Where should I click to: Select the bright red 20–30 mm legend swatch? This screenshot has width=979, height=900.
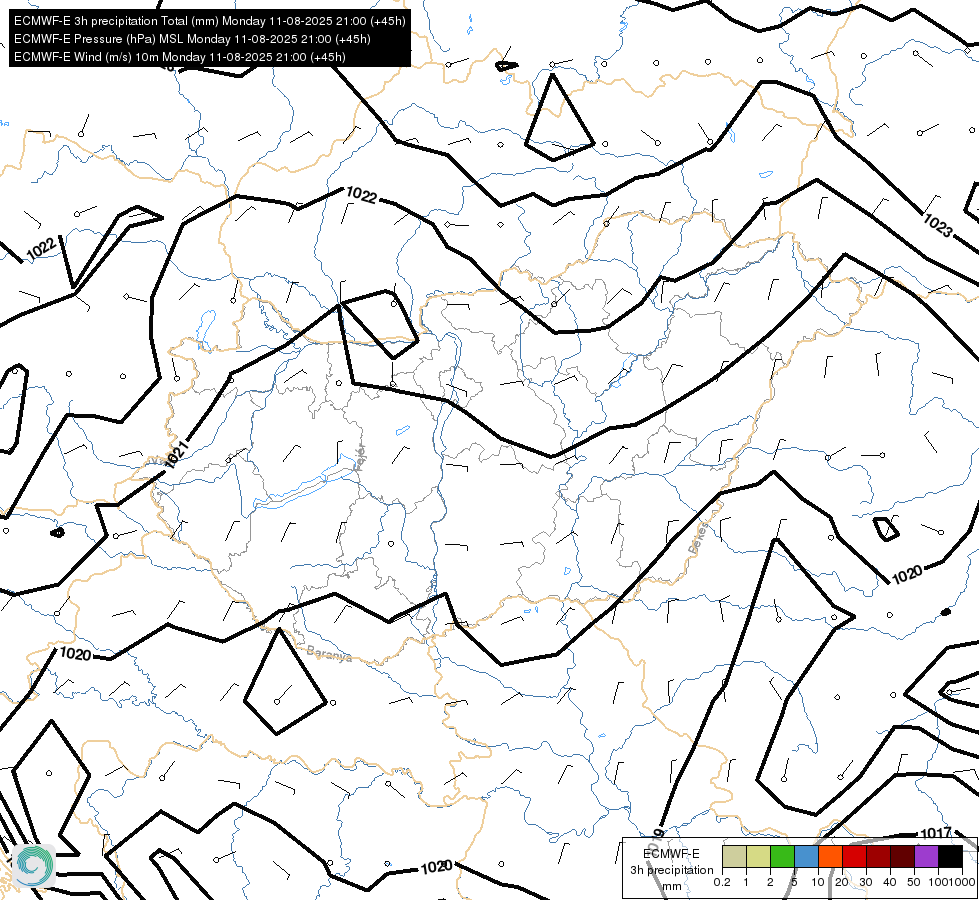[x=854, y=856]
